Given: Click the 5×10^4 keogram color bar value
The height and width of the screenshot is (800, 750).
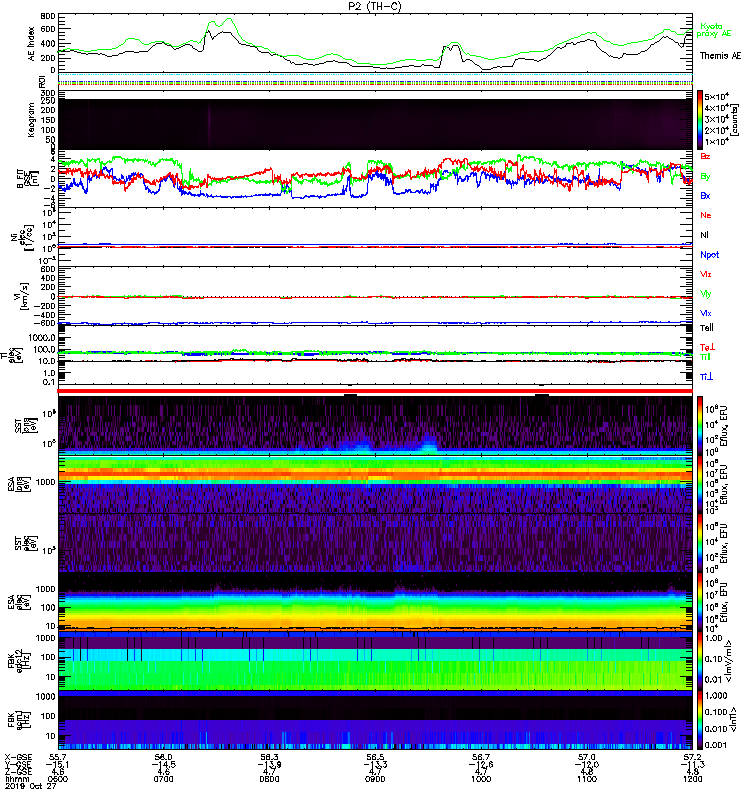Looking at the screenshot, I should (x=717, y=96).
